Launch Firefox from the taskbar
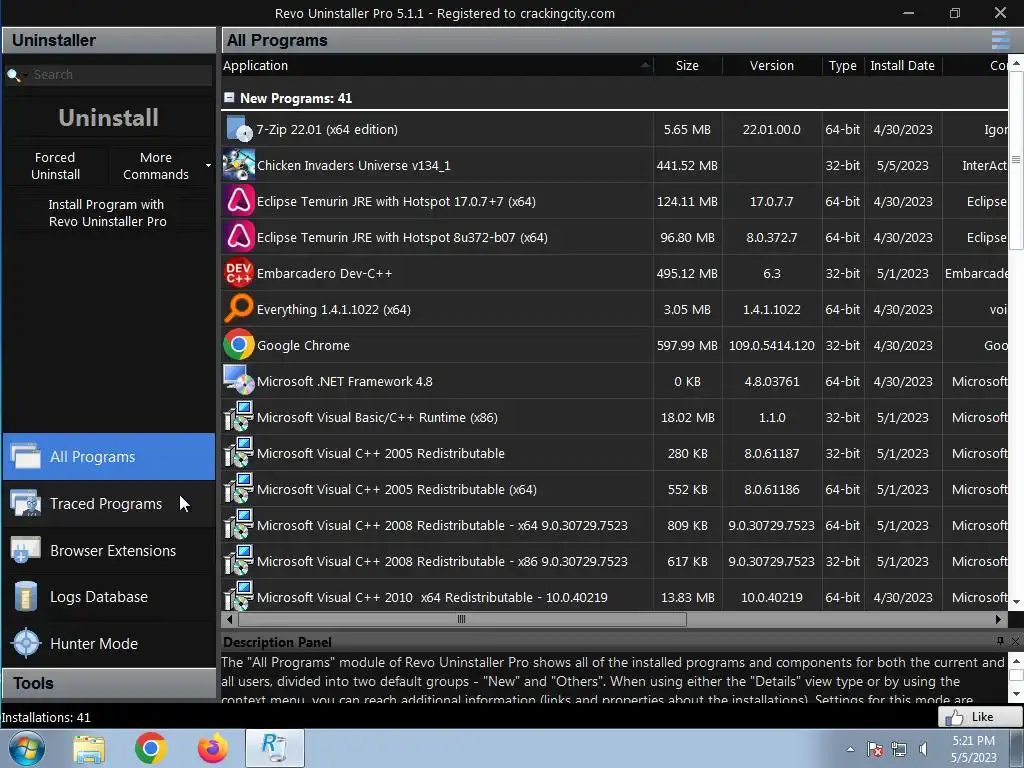The height and width of the screenshot is (768, 1024). [x=213, y=748]
